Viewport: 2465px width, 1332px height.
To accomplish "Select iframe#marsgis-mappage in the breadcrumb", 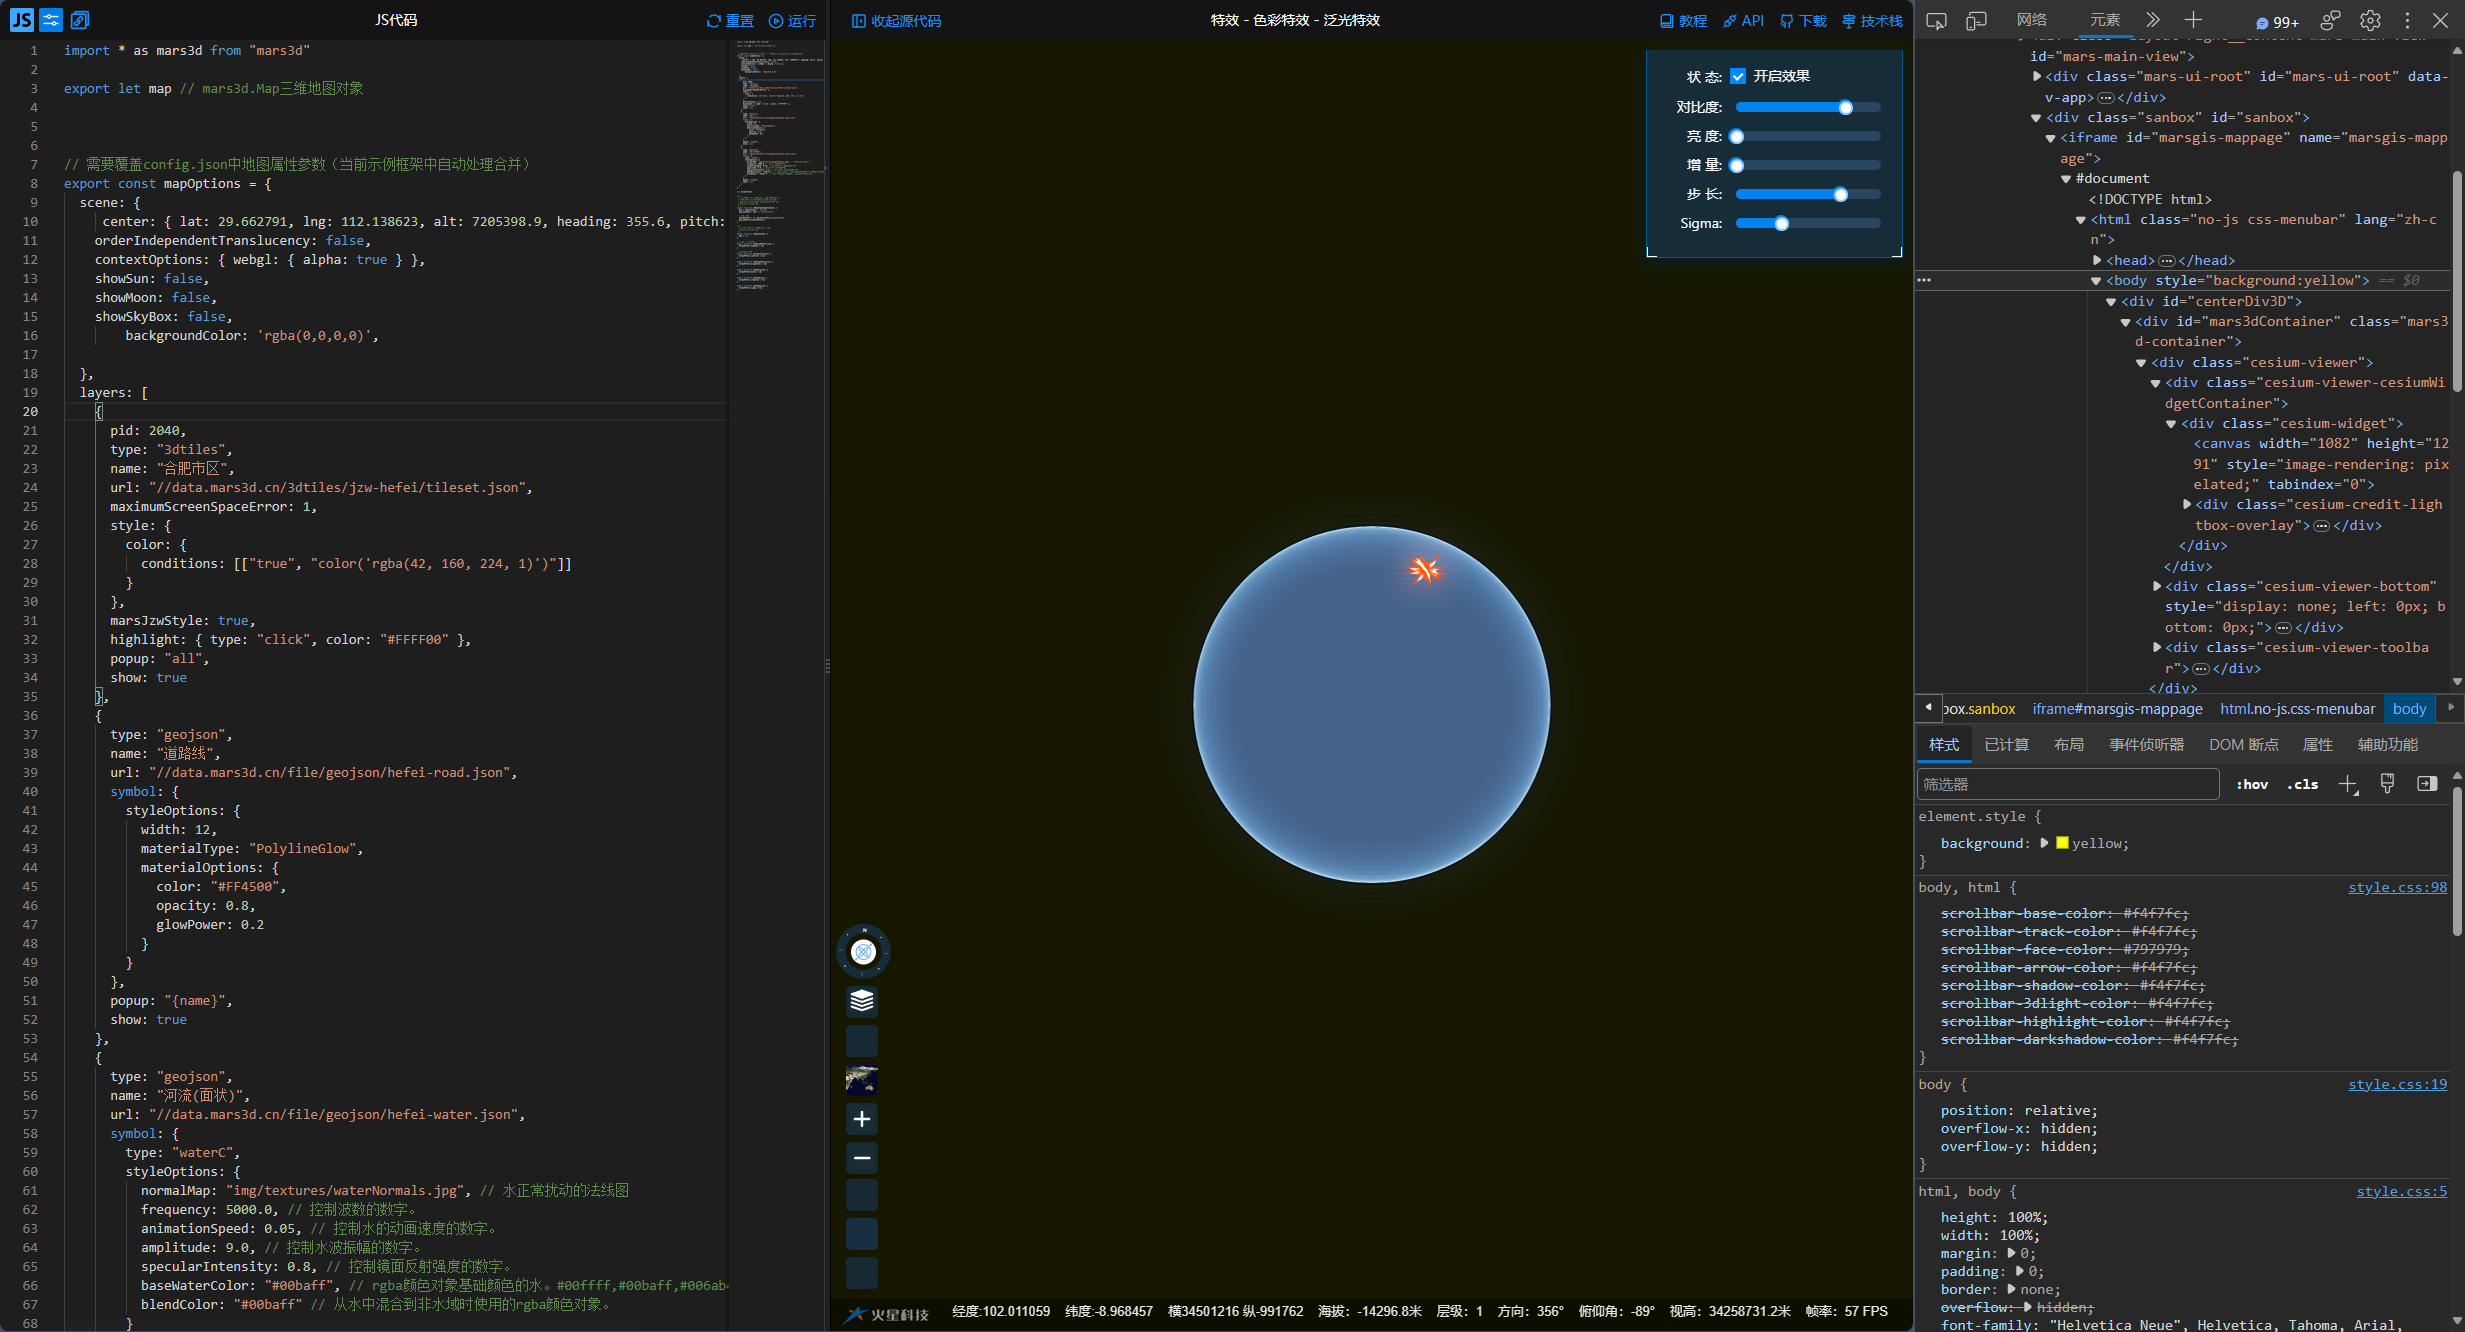I will pyautogui.click(x=2117, y=709).
